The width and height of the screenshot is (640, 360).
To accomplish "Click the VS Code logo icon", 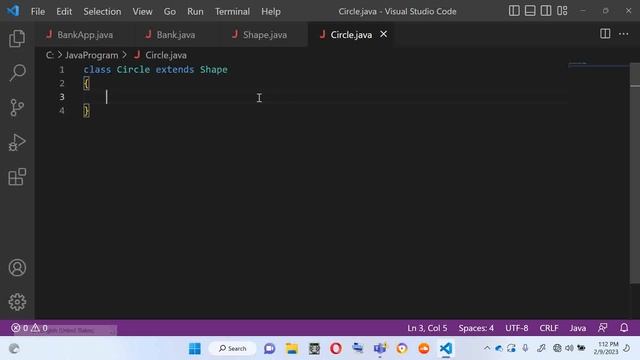I will (13, 11).
